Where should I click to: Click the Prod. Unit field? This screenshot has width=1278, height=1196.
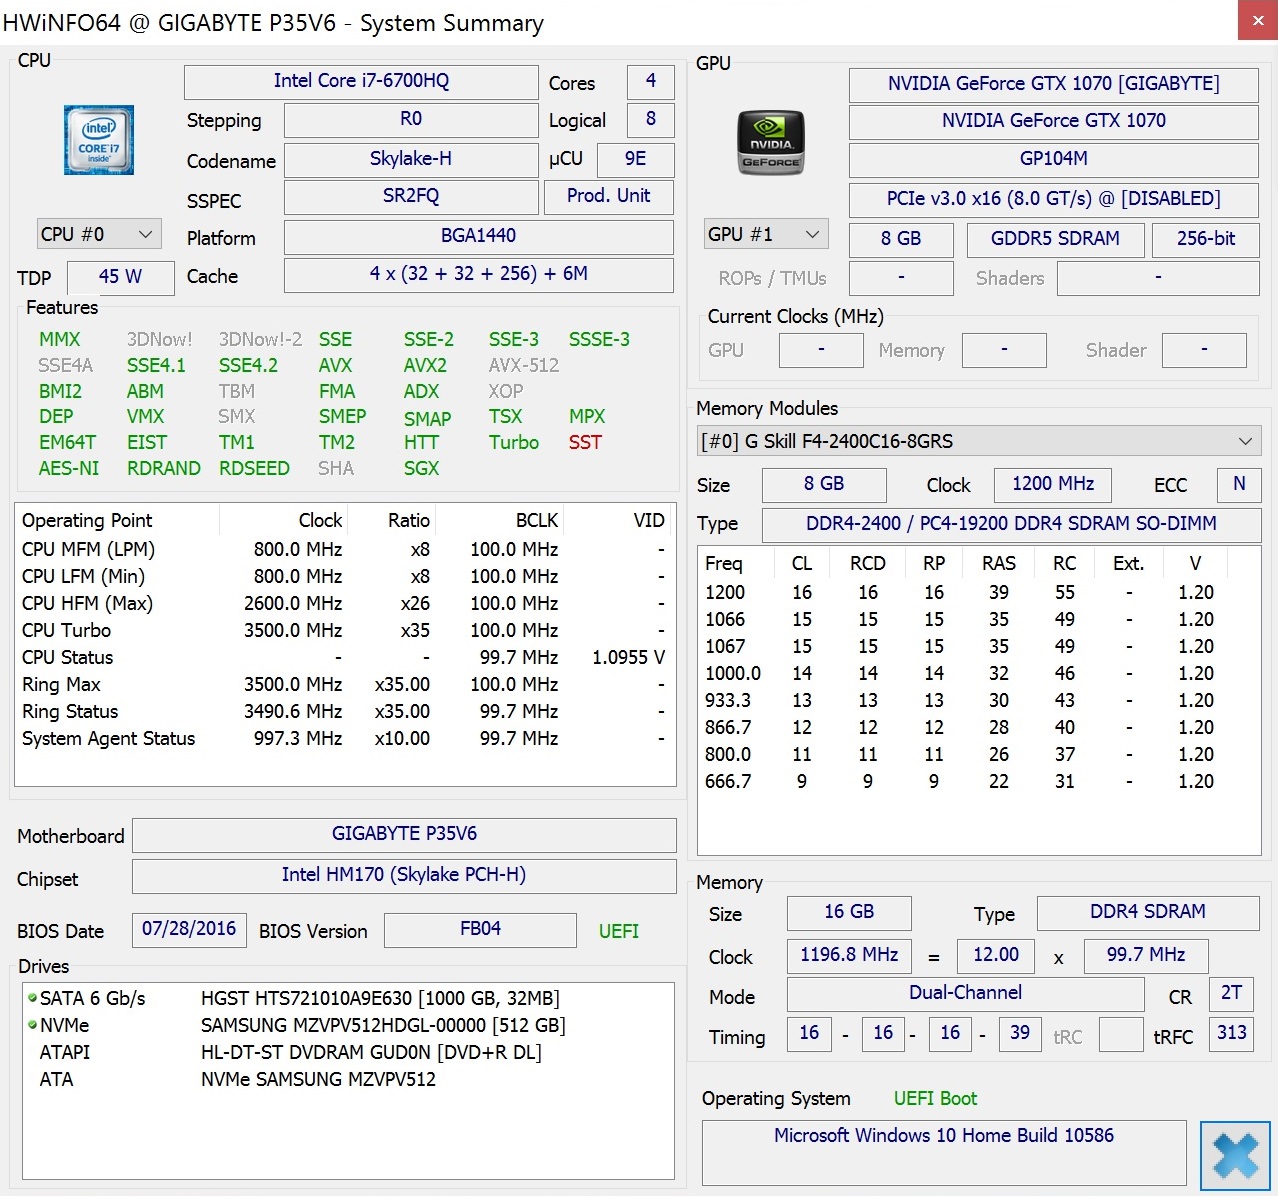click(608, 196)
